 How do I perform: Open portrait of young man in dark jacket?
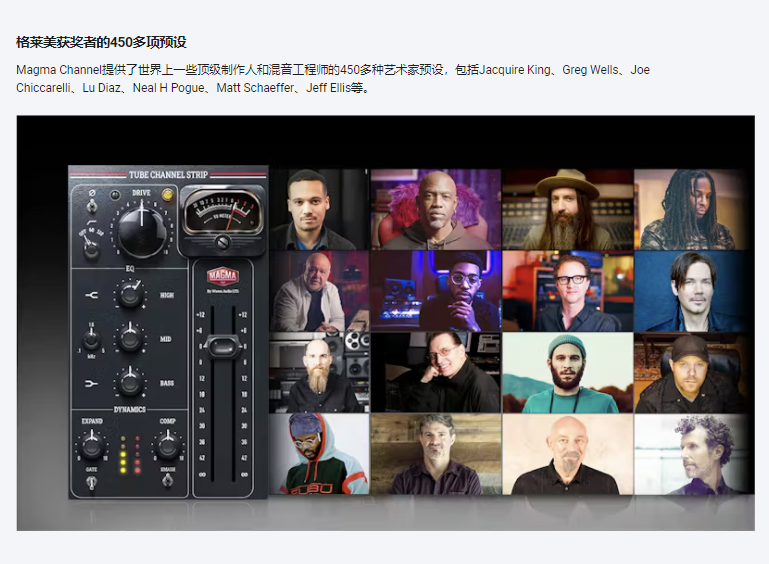pos(319,209)
